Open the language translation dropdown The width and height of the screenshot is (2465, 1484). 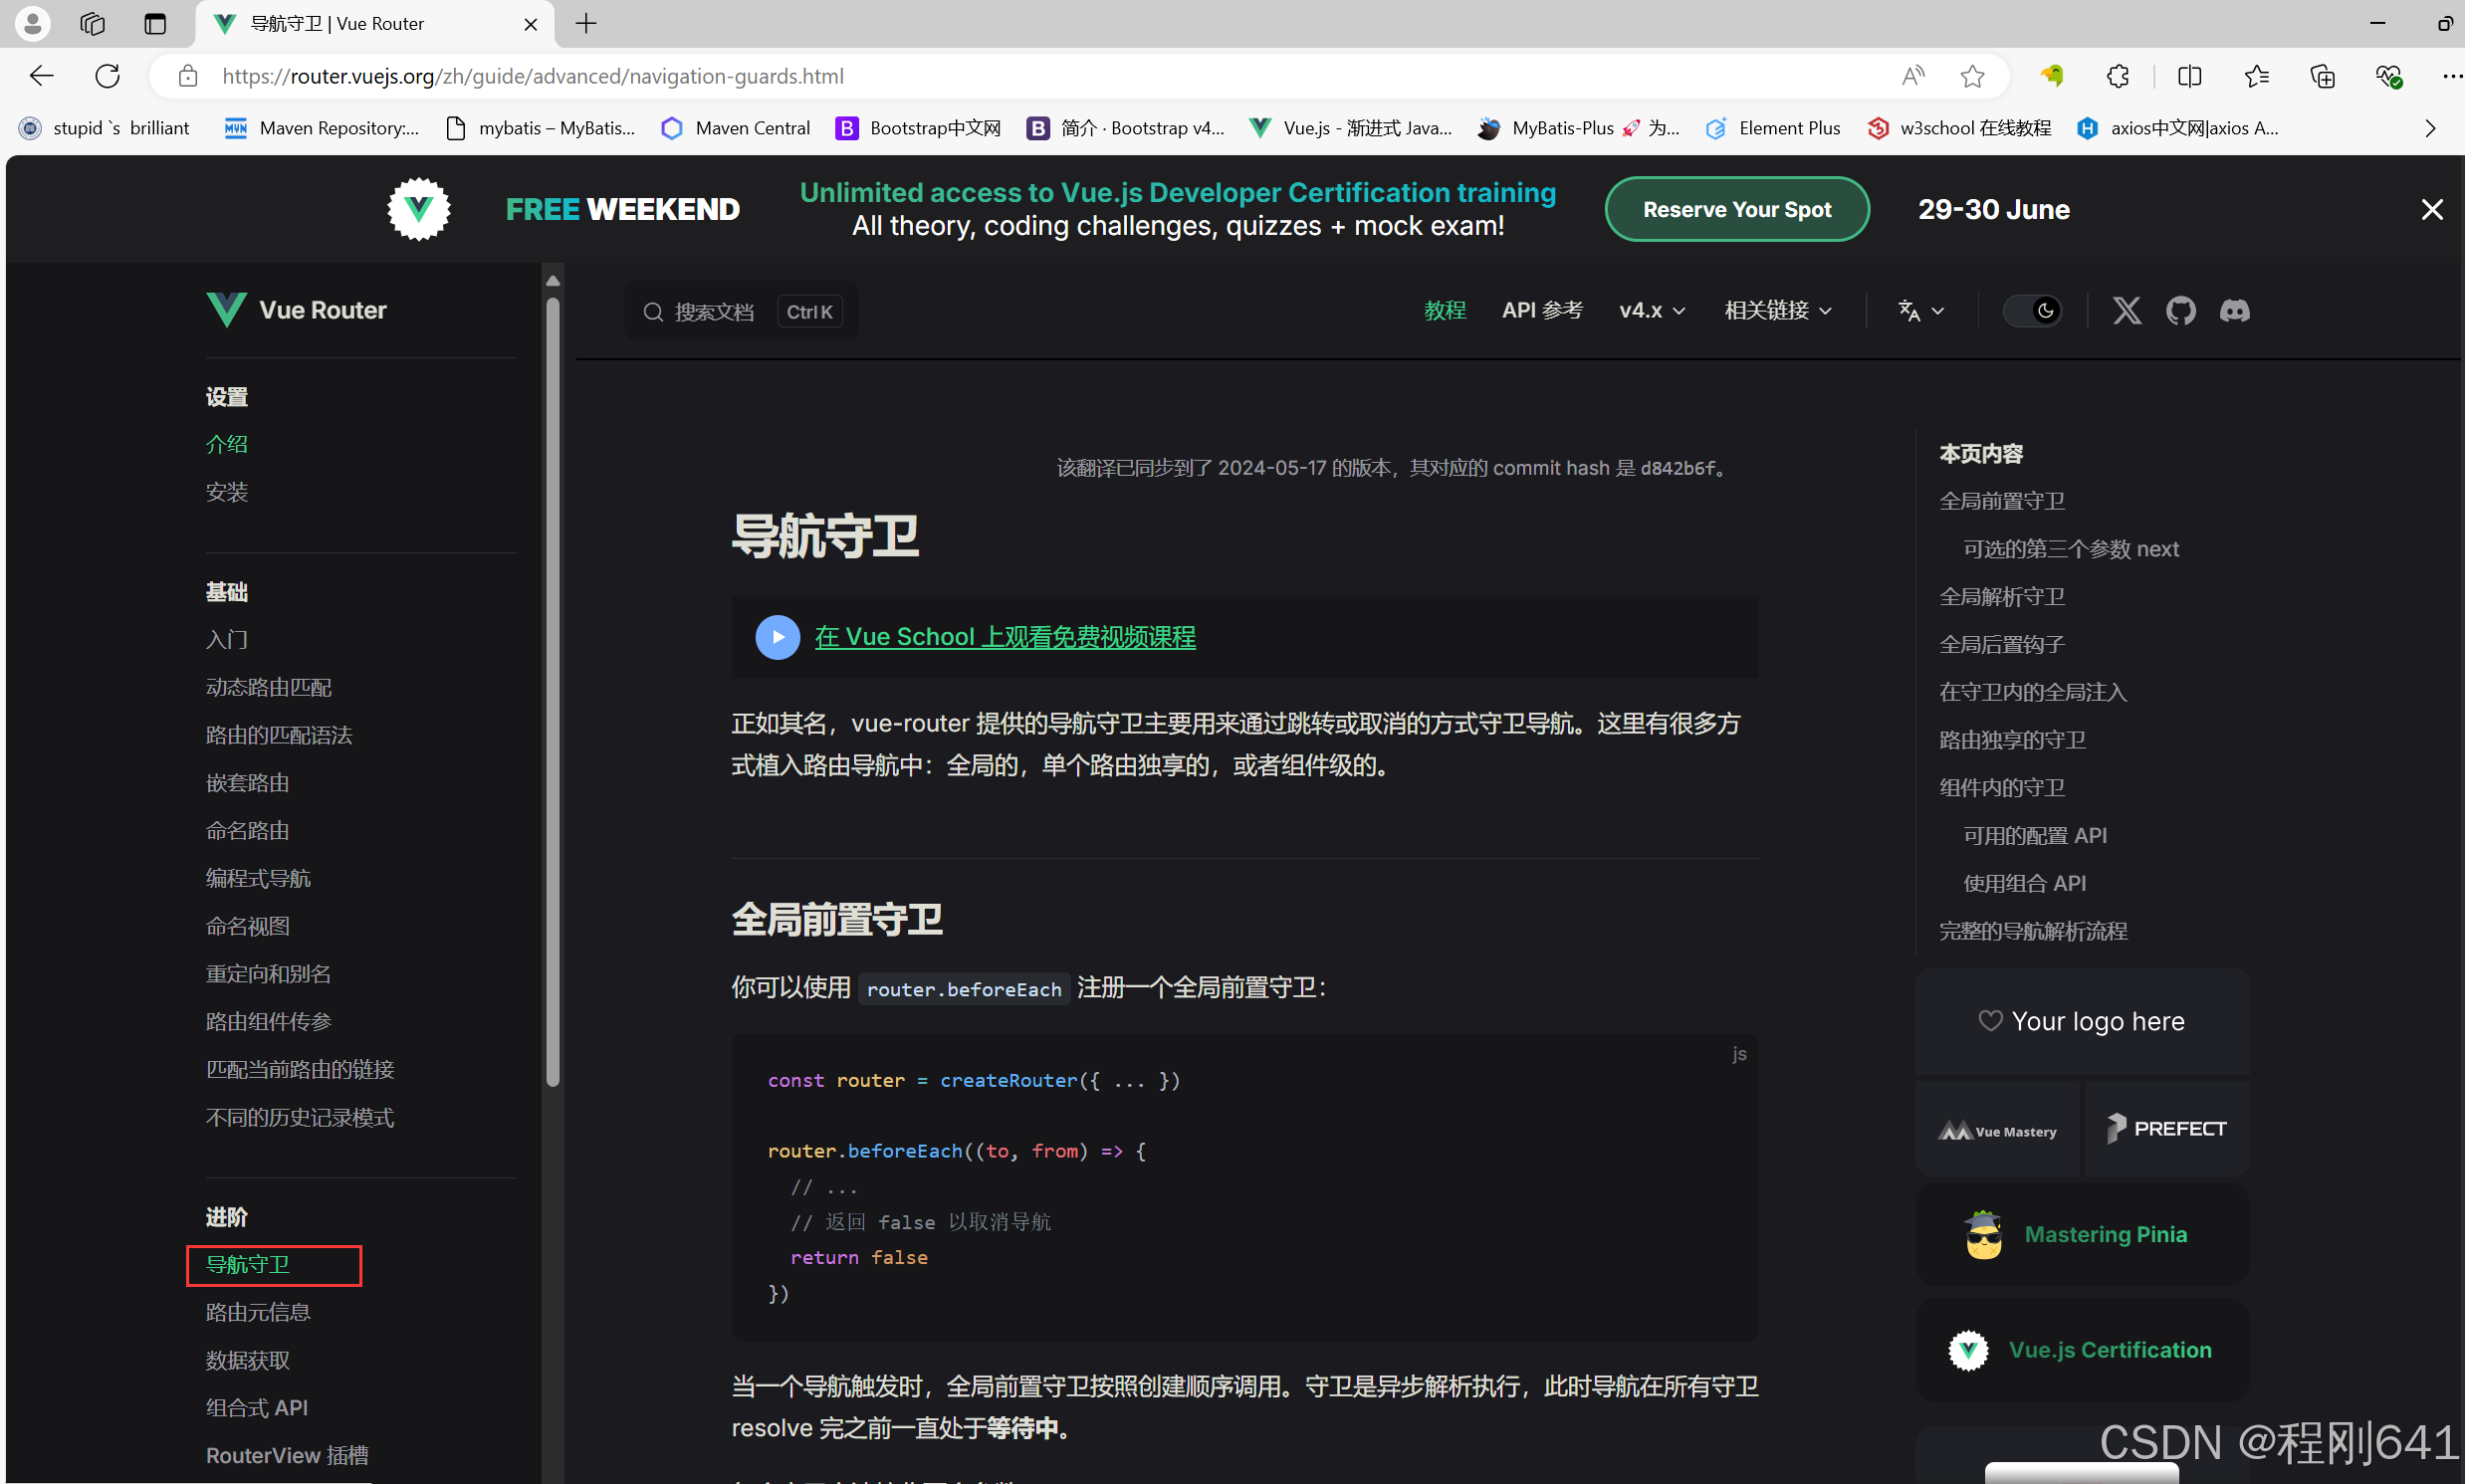coord(1920,311)
